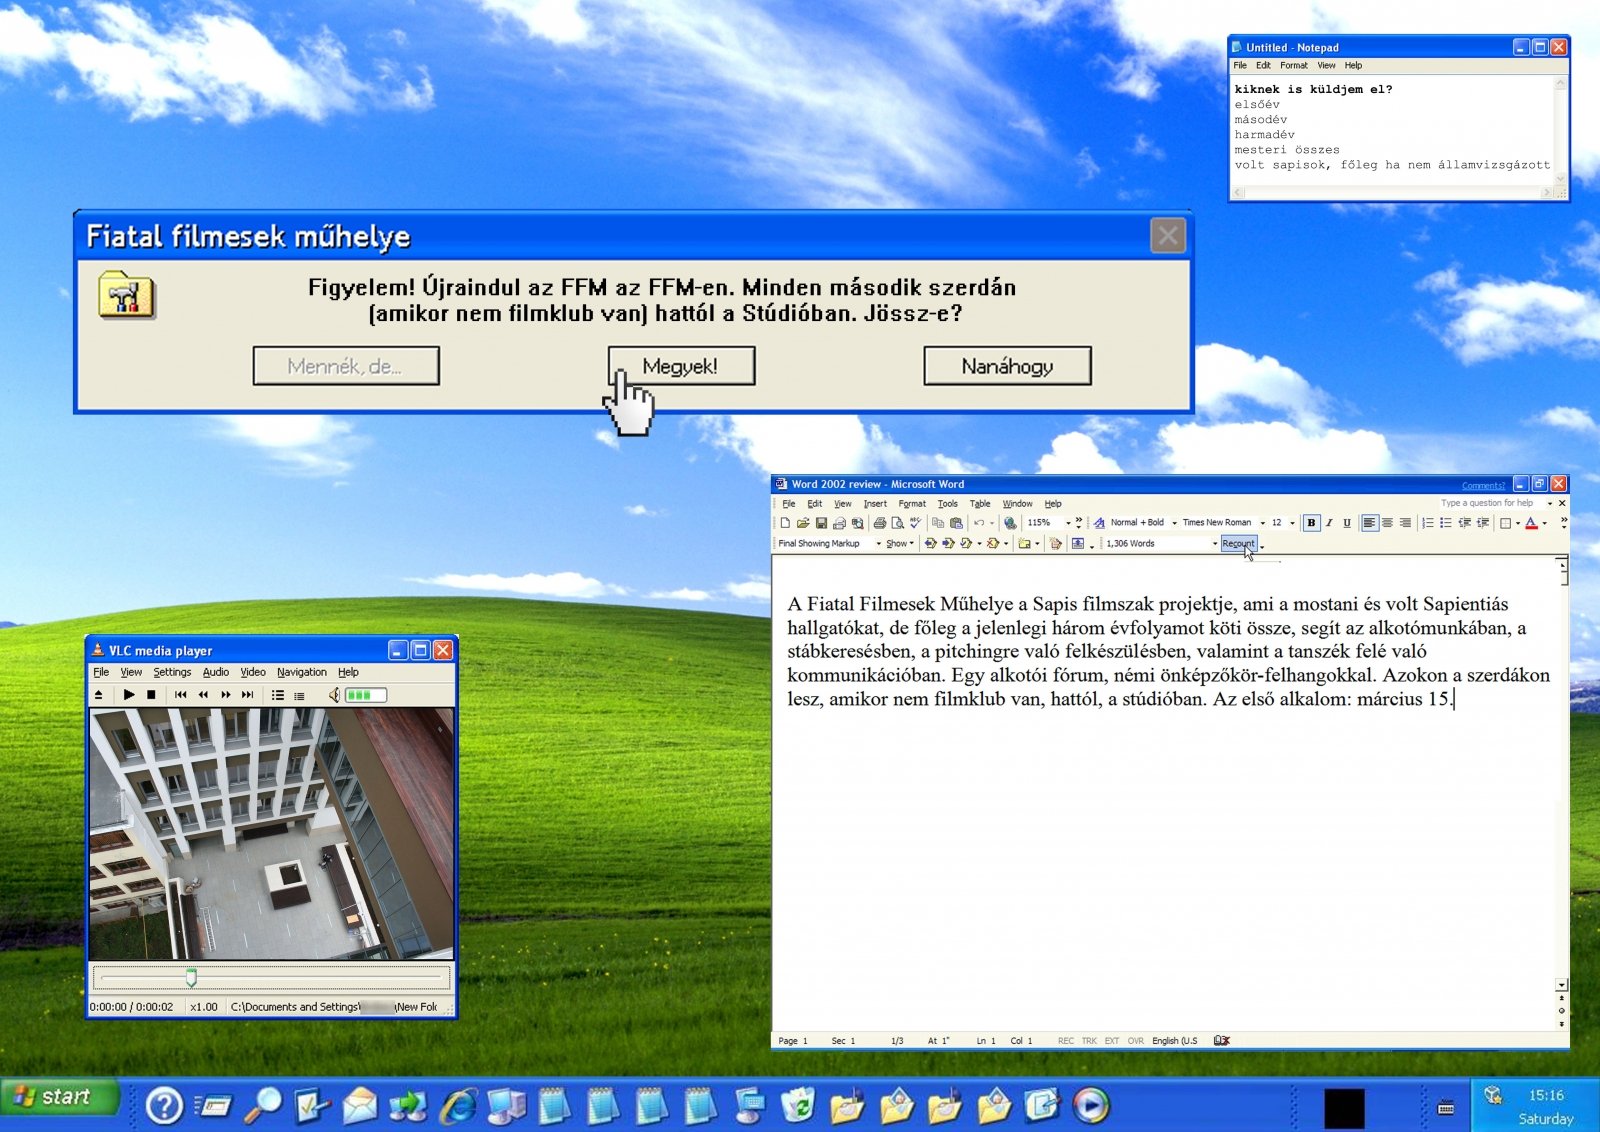Click the folder icon in the dialog
Screen dimensions: 1600x1132
coord(127,295)
